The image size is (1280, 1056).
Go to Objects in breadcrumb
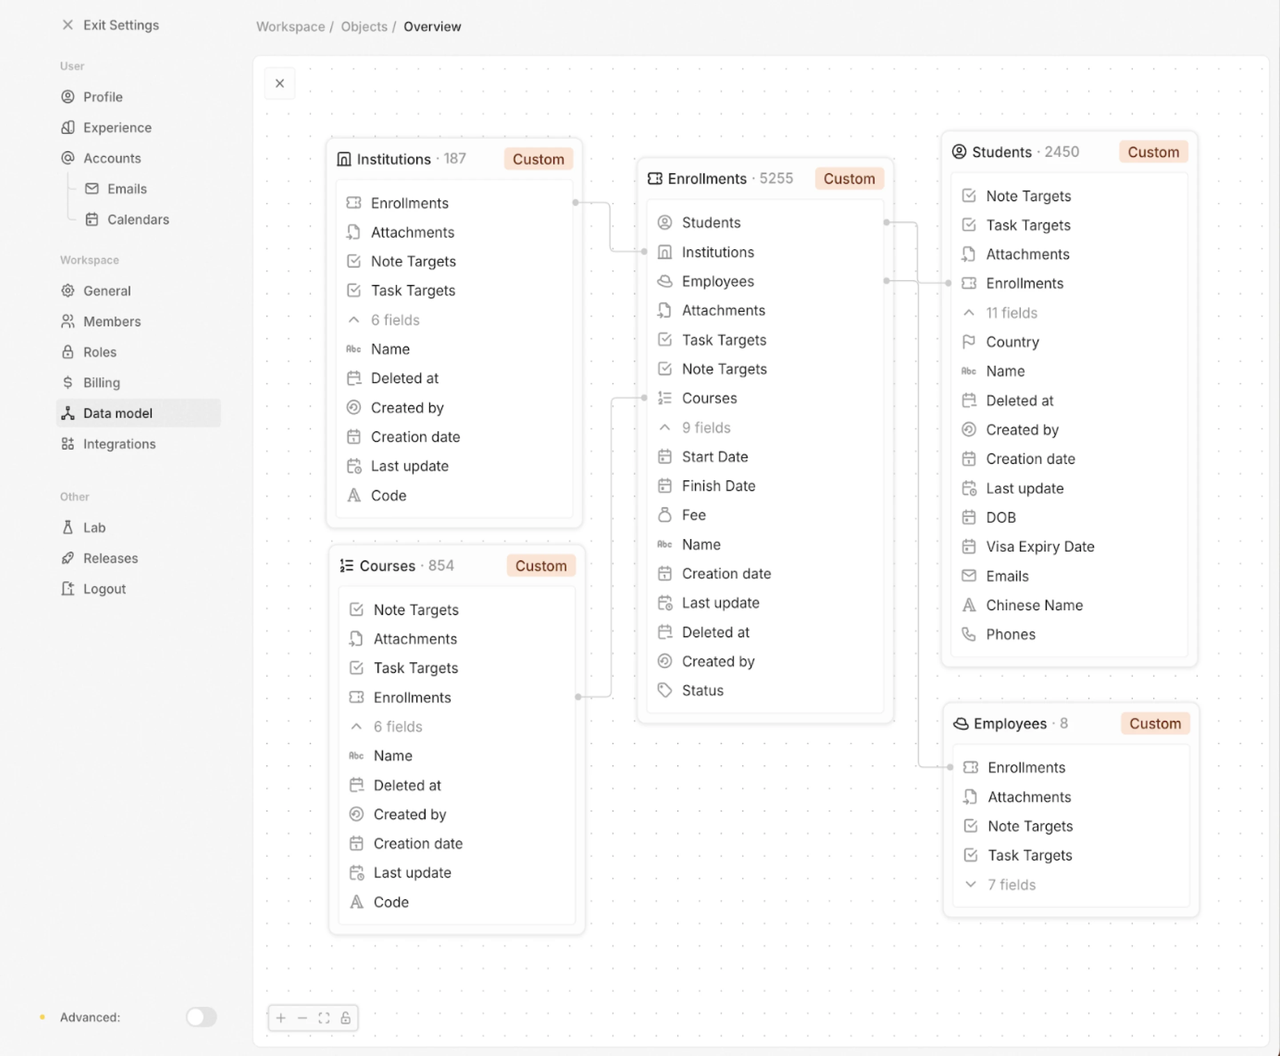tap(364, 27)
